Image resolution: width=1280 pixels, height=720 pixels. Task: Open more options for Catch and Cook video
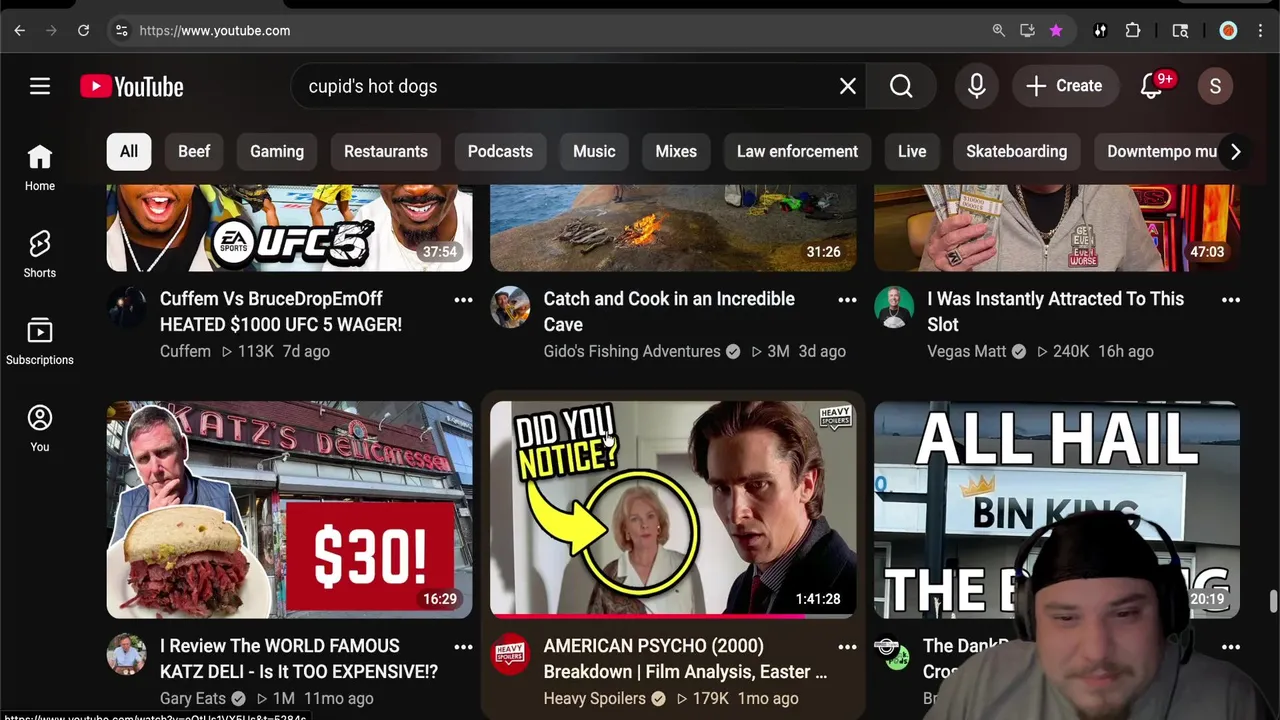pos(847,300)
